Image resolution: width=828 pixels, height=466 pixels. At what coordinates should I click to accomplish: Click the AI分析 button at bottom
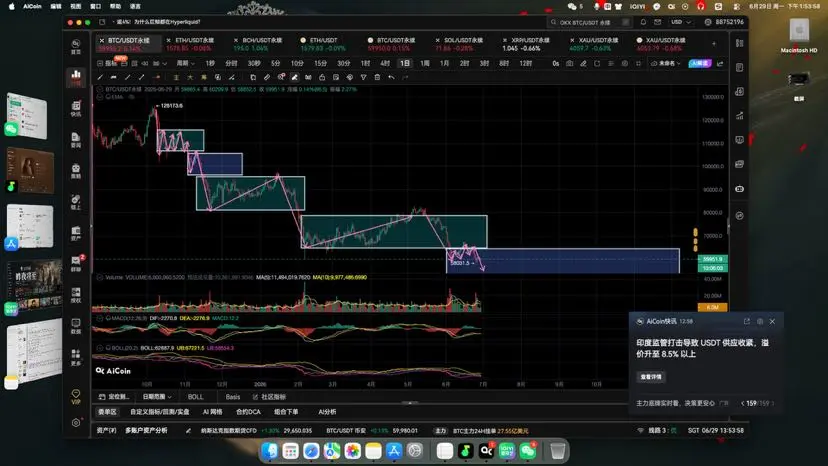327,412
